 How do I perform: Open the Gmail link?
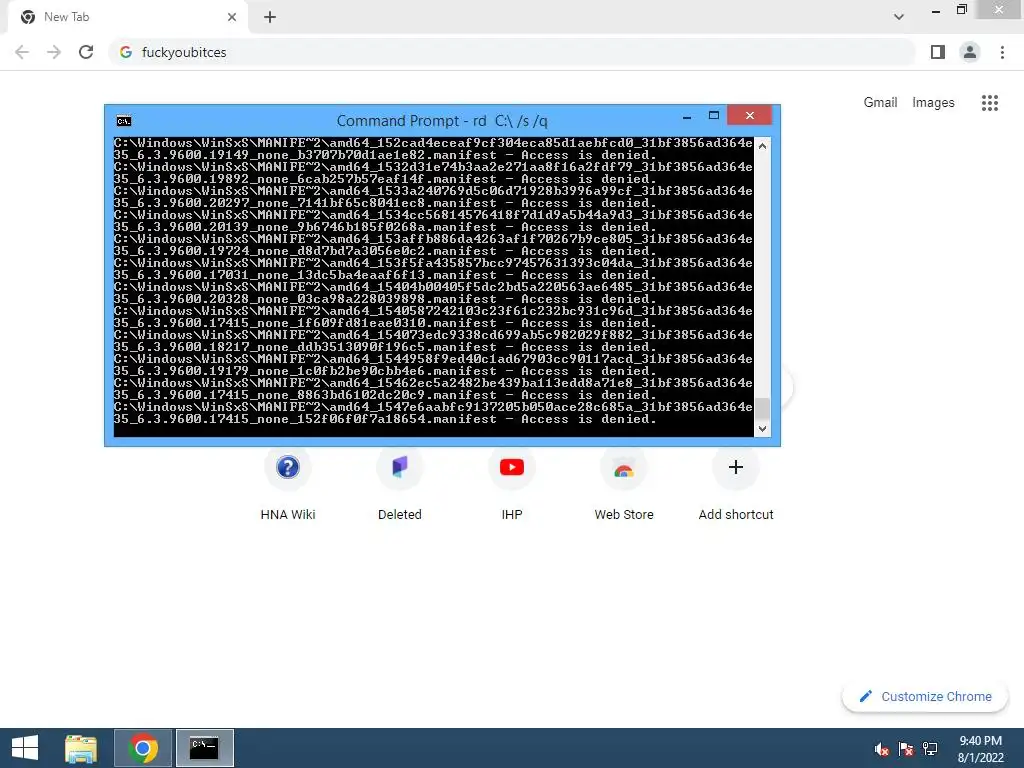(880, 103)
